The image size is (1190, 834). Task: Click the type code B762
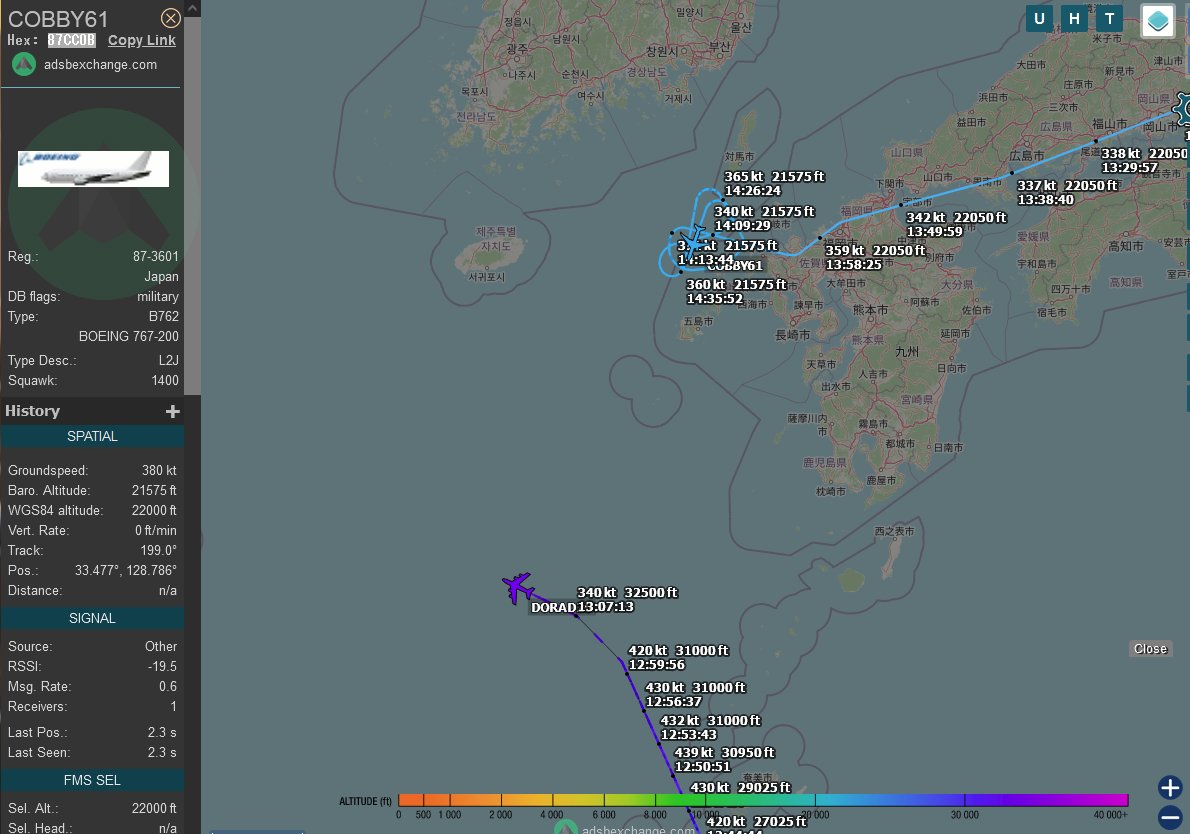[x=164, y=316]
